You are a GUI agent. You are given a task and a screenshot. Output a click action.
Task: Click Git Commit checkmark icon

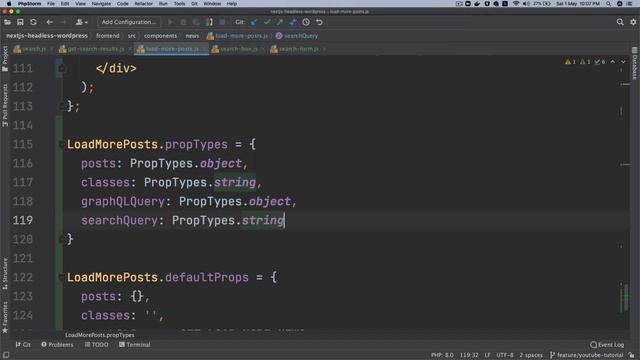267,22
